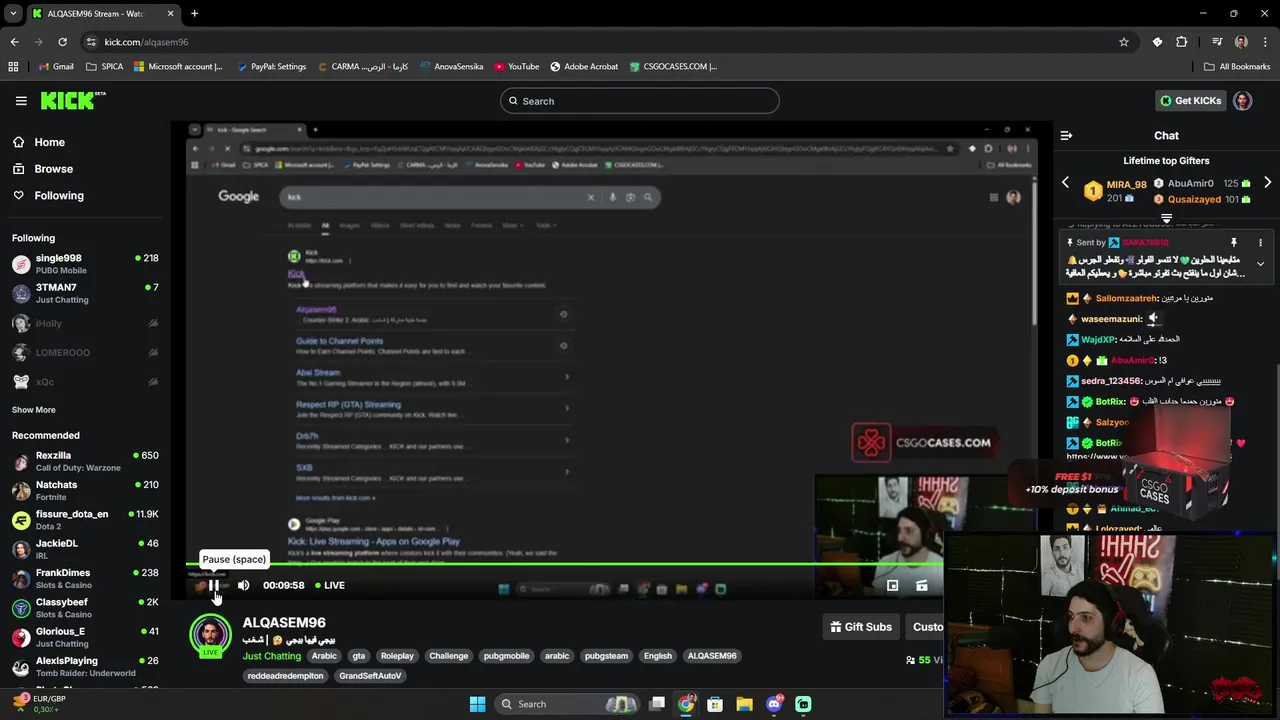Screen dimensions: 1280x720
Task: Open 3TMAN7 followed channel
Action: (x=85, y=293)
